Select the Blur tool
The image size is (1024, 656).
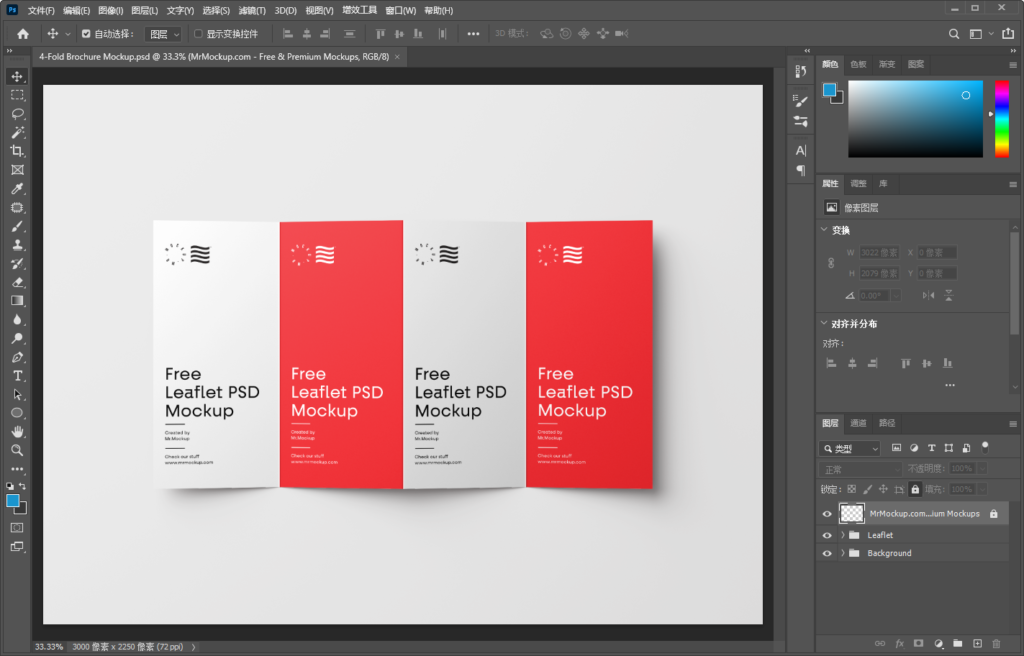[17, 320]
